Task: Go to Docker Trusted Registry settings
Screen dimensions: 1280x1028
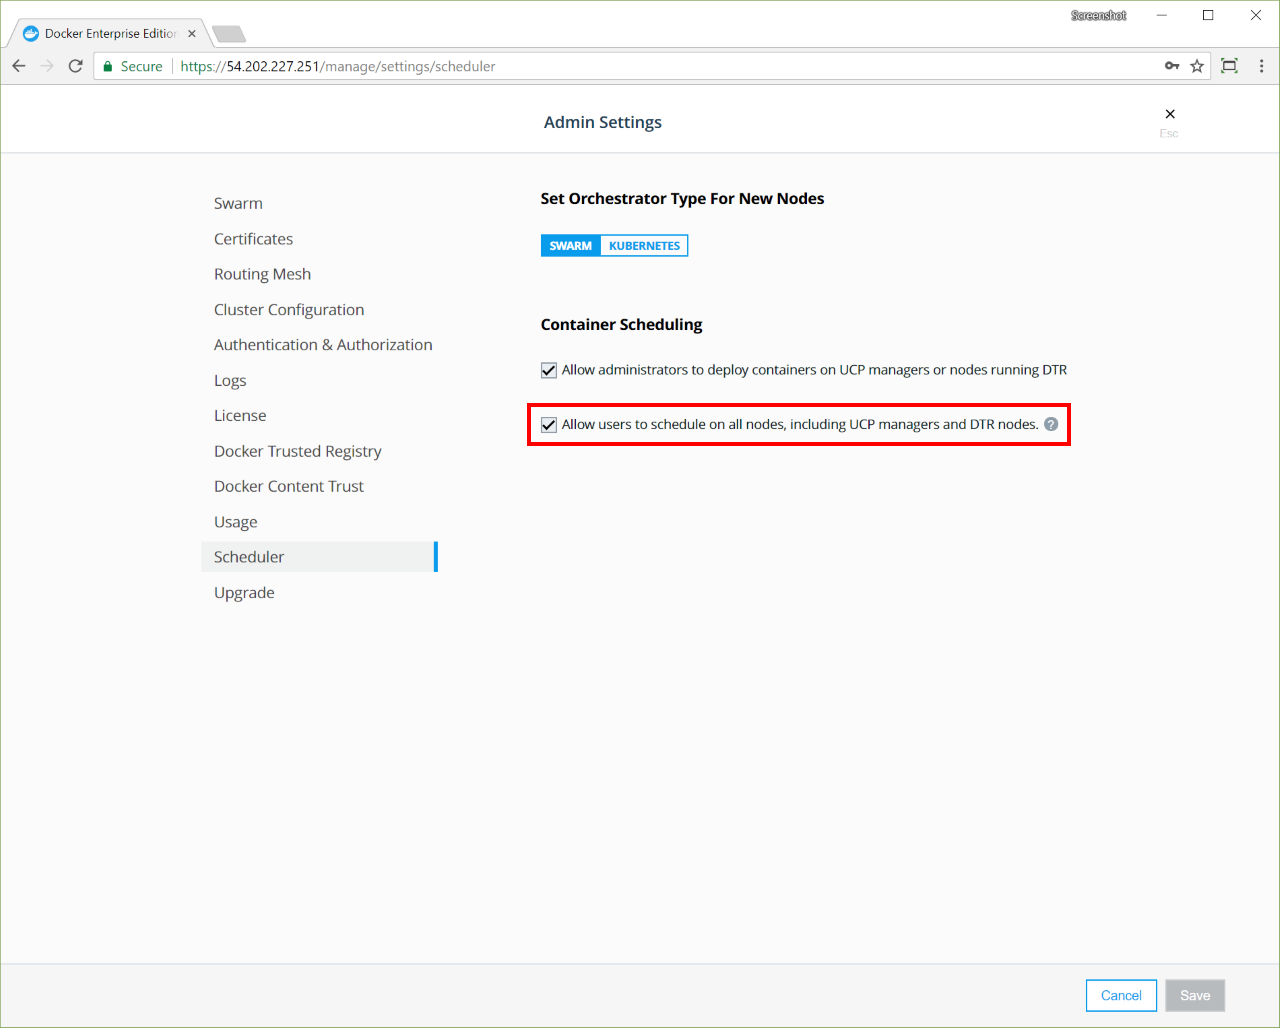Action: [x=297, y=451]
